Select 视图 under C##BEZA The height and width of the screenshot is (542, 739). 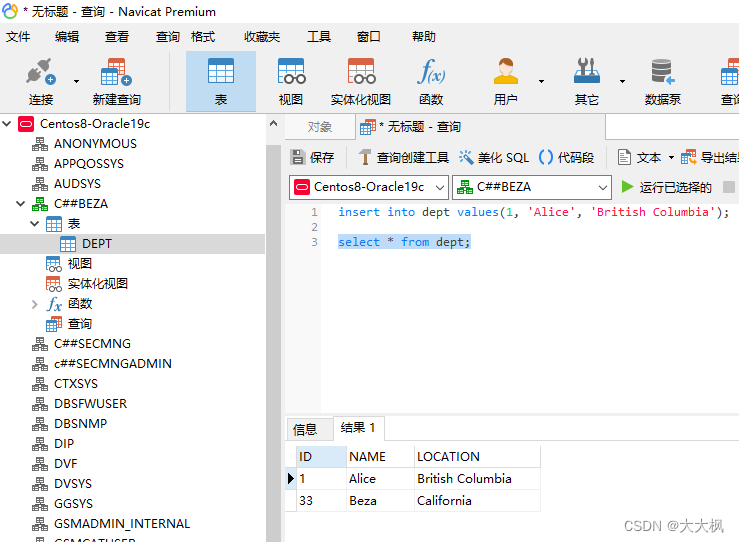click(79, 264)
